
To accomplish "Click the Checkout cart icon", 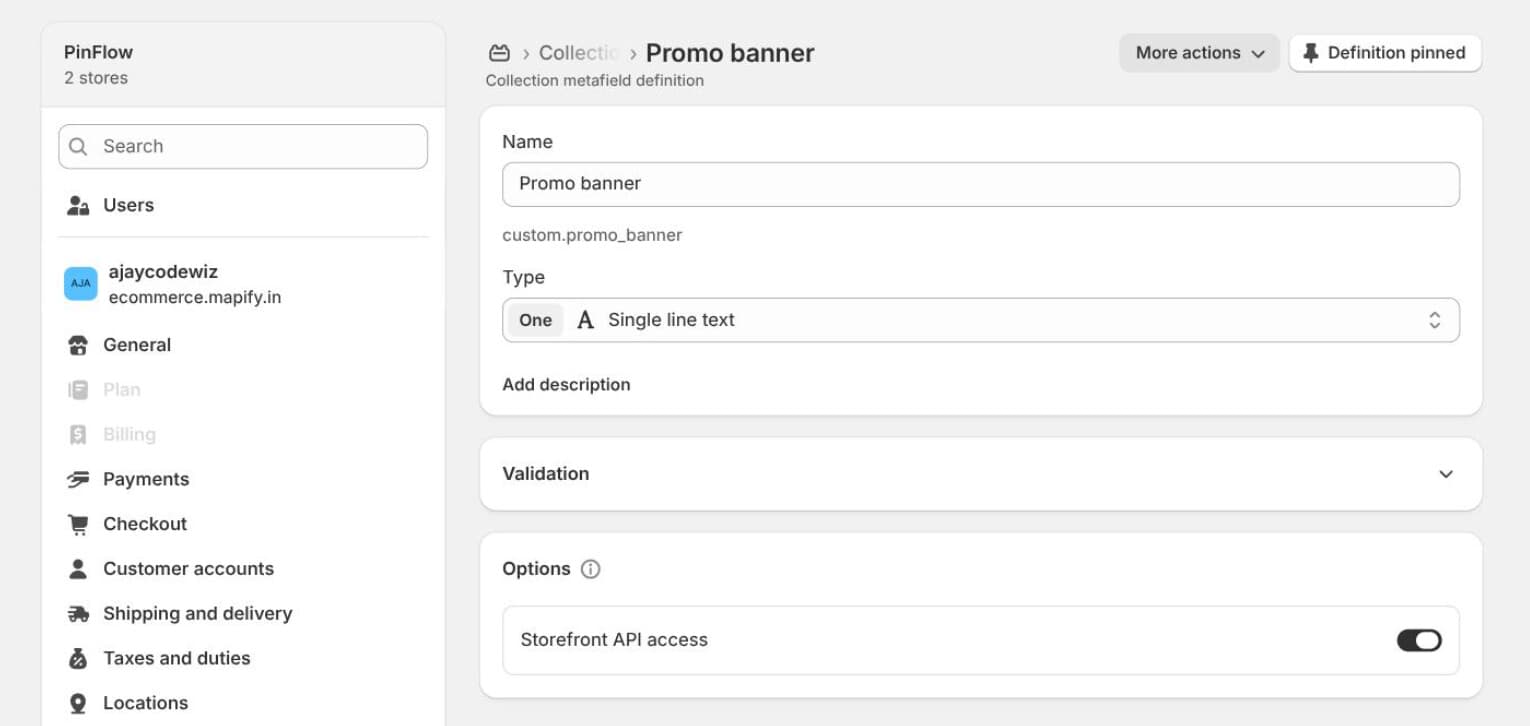I will pos(78,524).
